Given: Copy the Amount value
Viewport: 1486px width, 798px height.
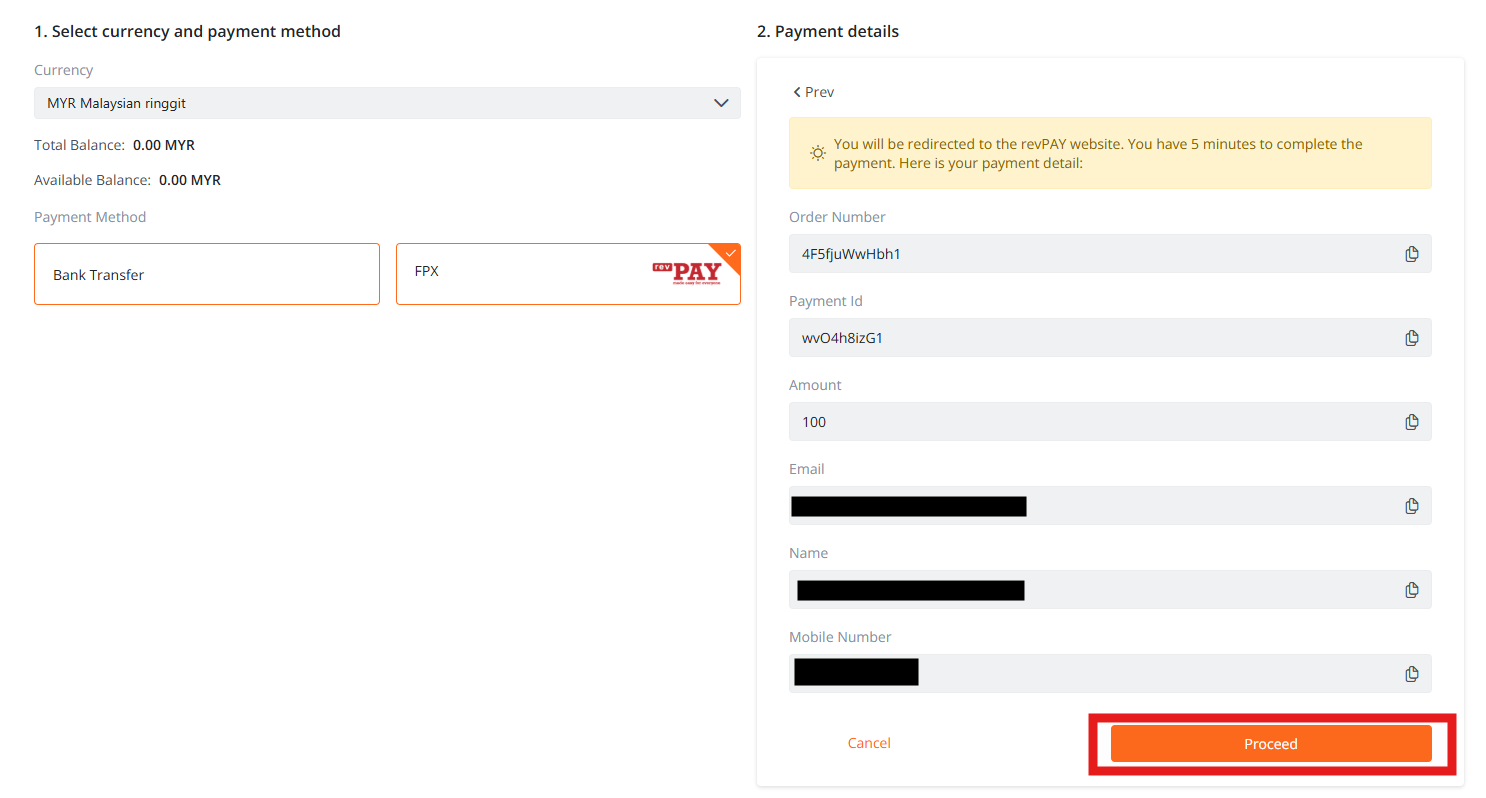Looking at the screenshot, I should (x=1411, y=422).
